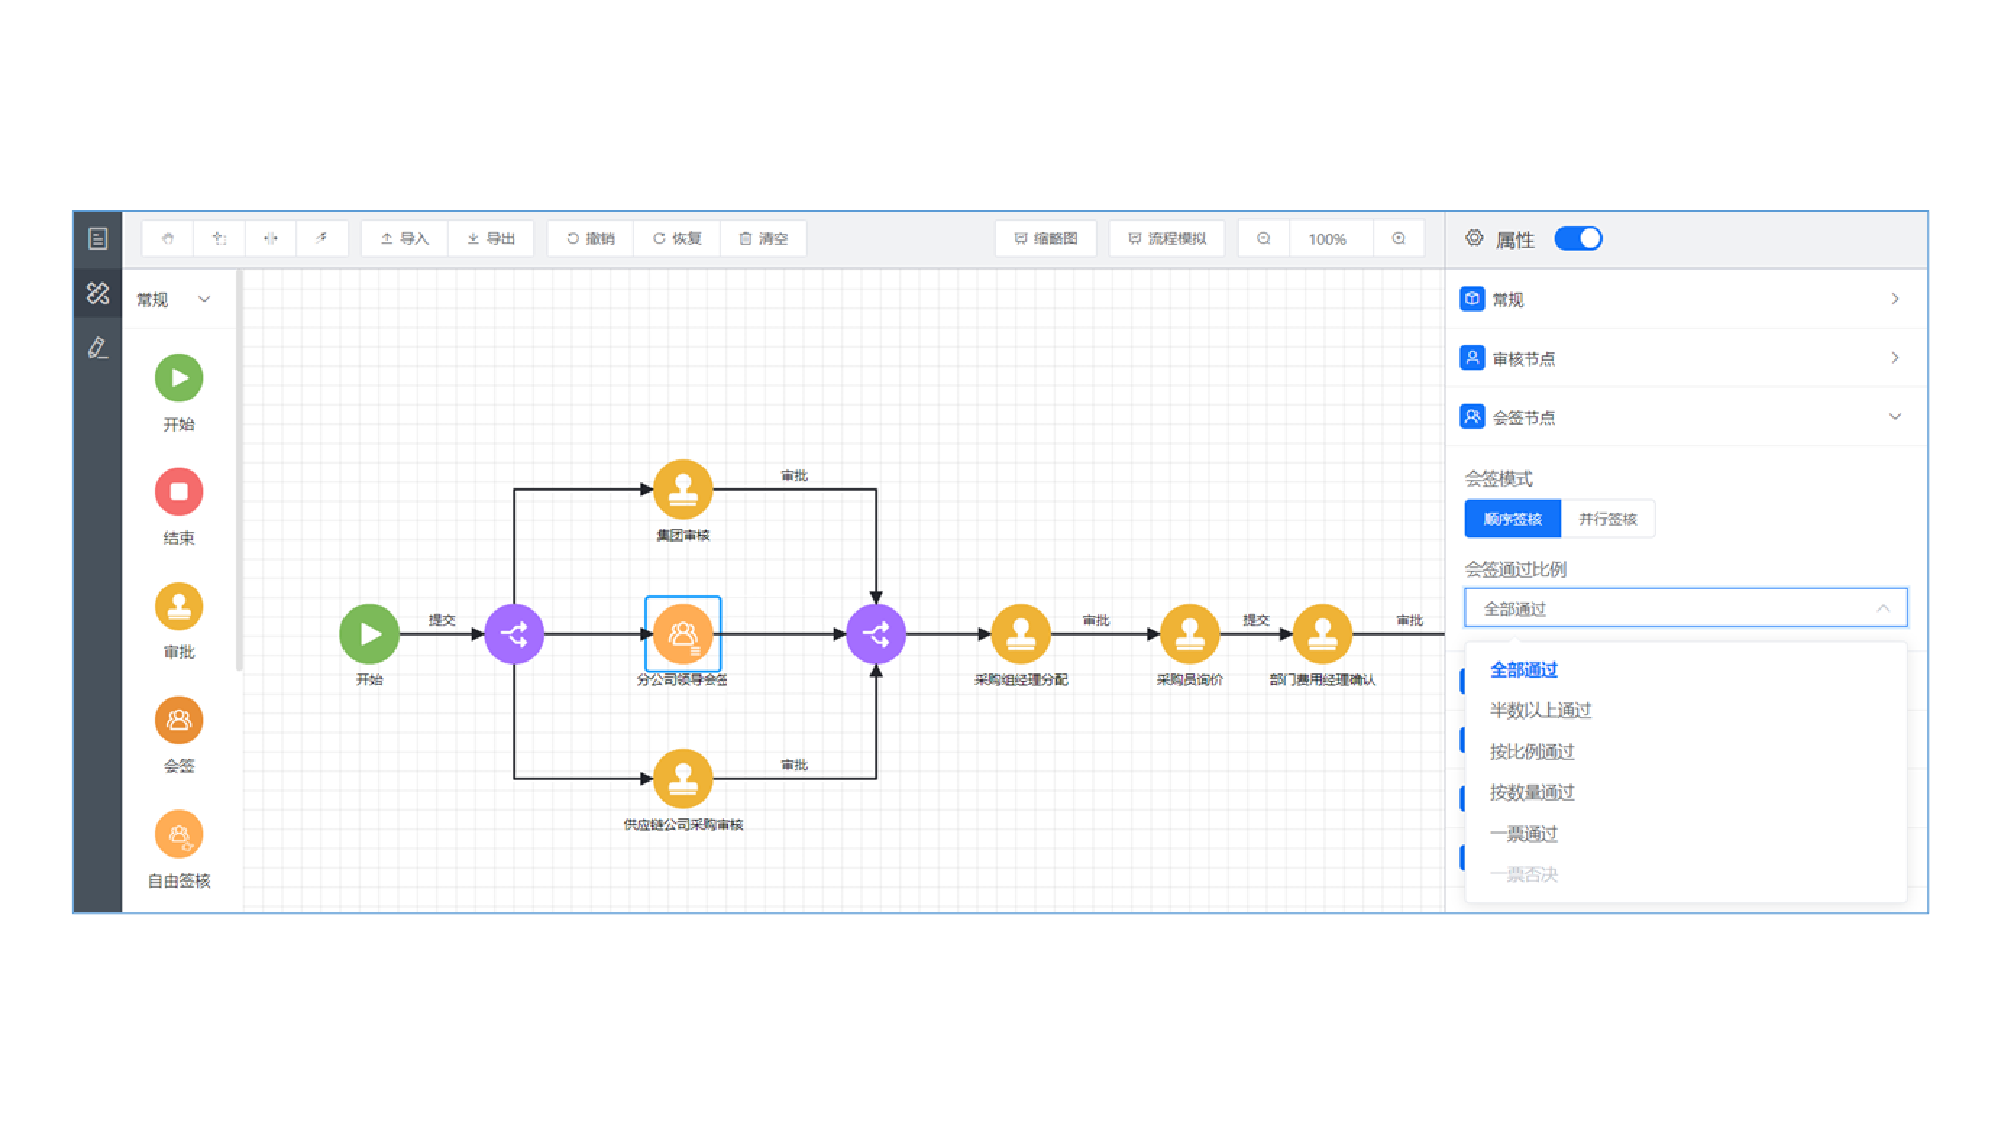Pick the 自由签核 node from palette
2001x1126 pixels.
point(179,835)
